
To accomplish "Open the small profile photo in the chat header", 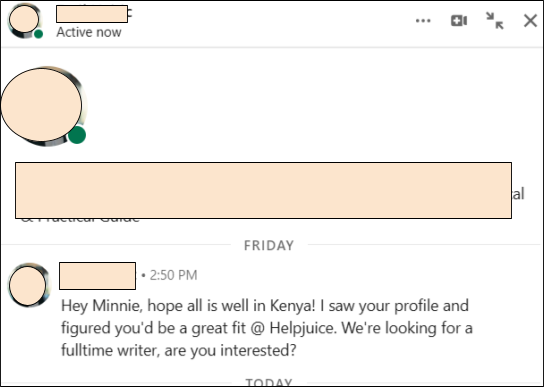I will (x=24, y=20).
